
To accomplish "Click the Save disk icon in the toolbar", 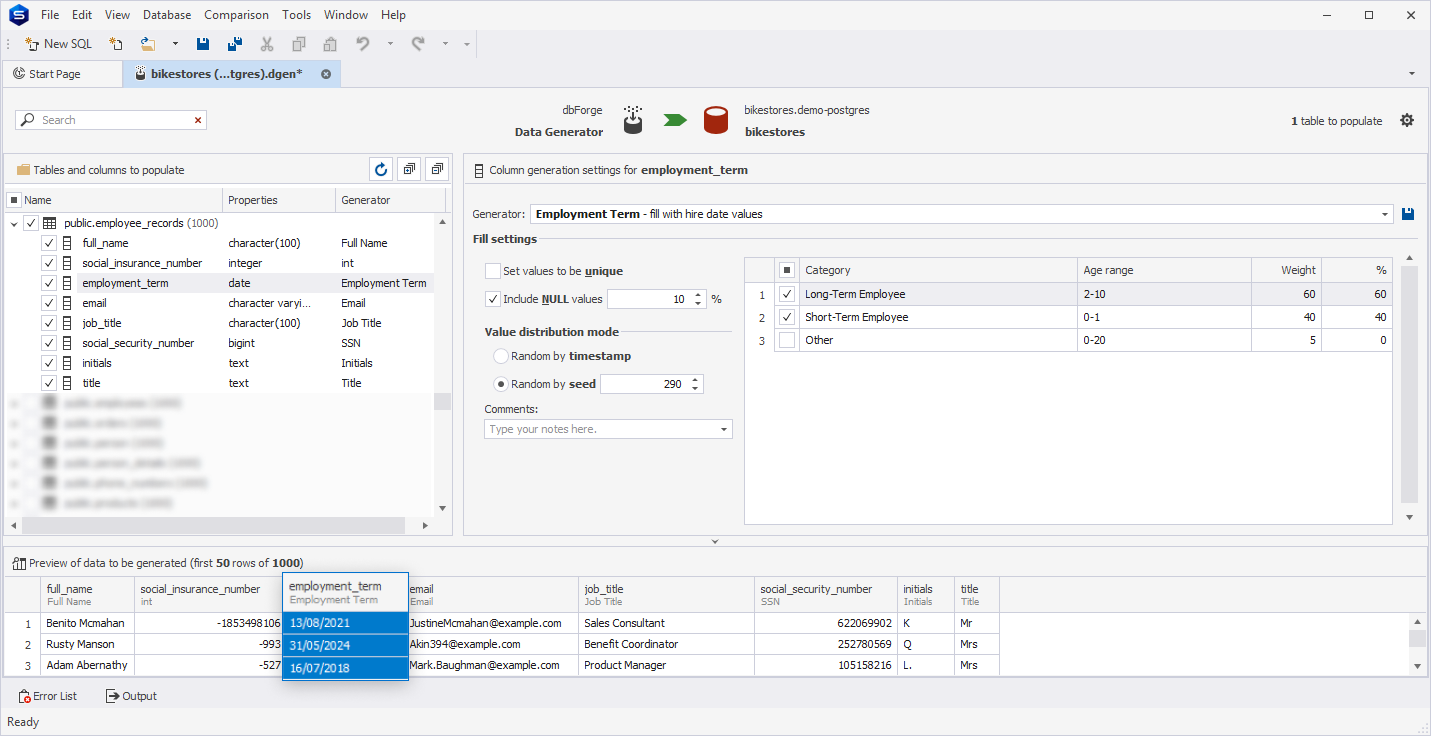I will click(x=203, y=44).
